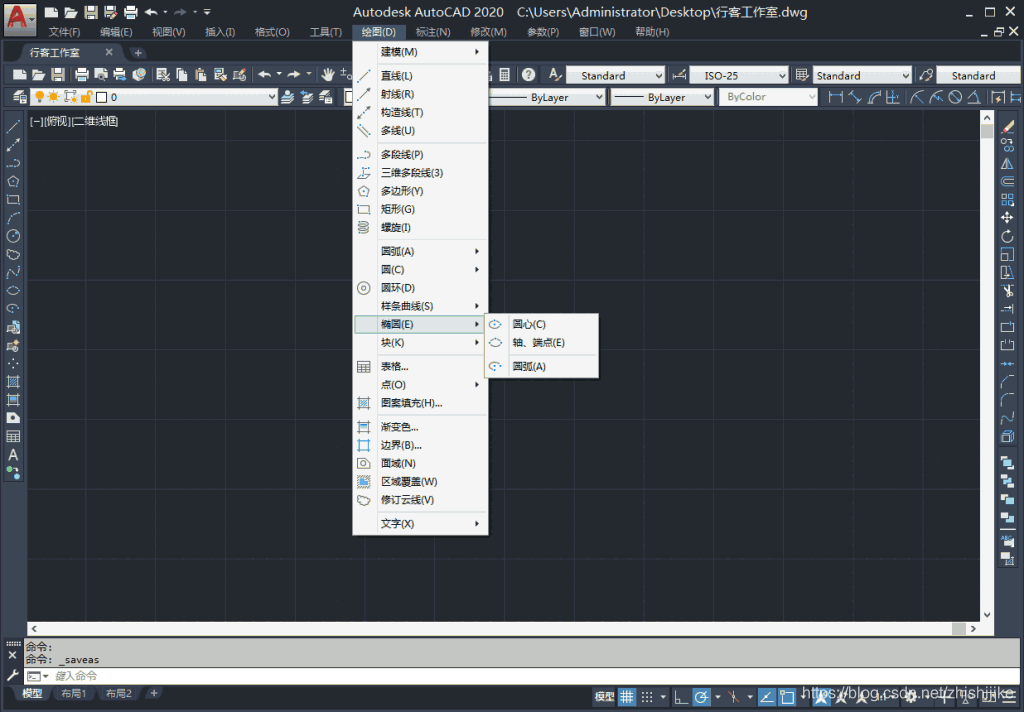Choose 圆心(C) in the ellipse submenu
This screenshot has height=712, width=1024.
[541, 324]
